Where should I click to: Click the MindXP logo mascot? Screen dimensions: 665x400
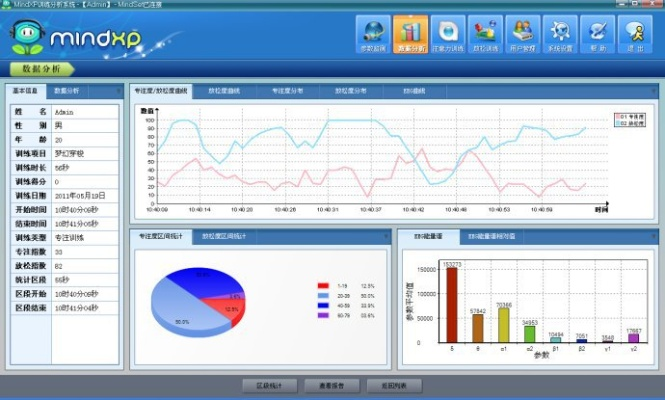pos(30,38)
